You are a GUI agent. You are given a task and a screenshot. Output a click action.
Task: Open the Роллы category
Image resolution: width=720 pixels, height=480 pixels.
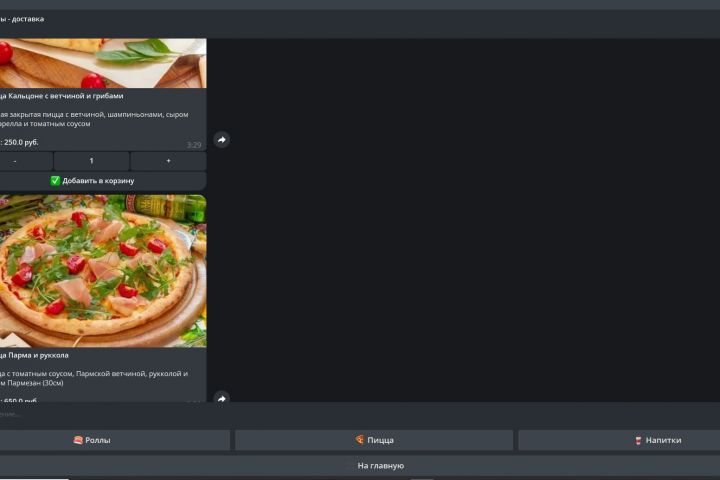tap(114, 440)
